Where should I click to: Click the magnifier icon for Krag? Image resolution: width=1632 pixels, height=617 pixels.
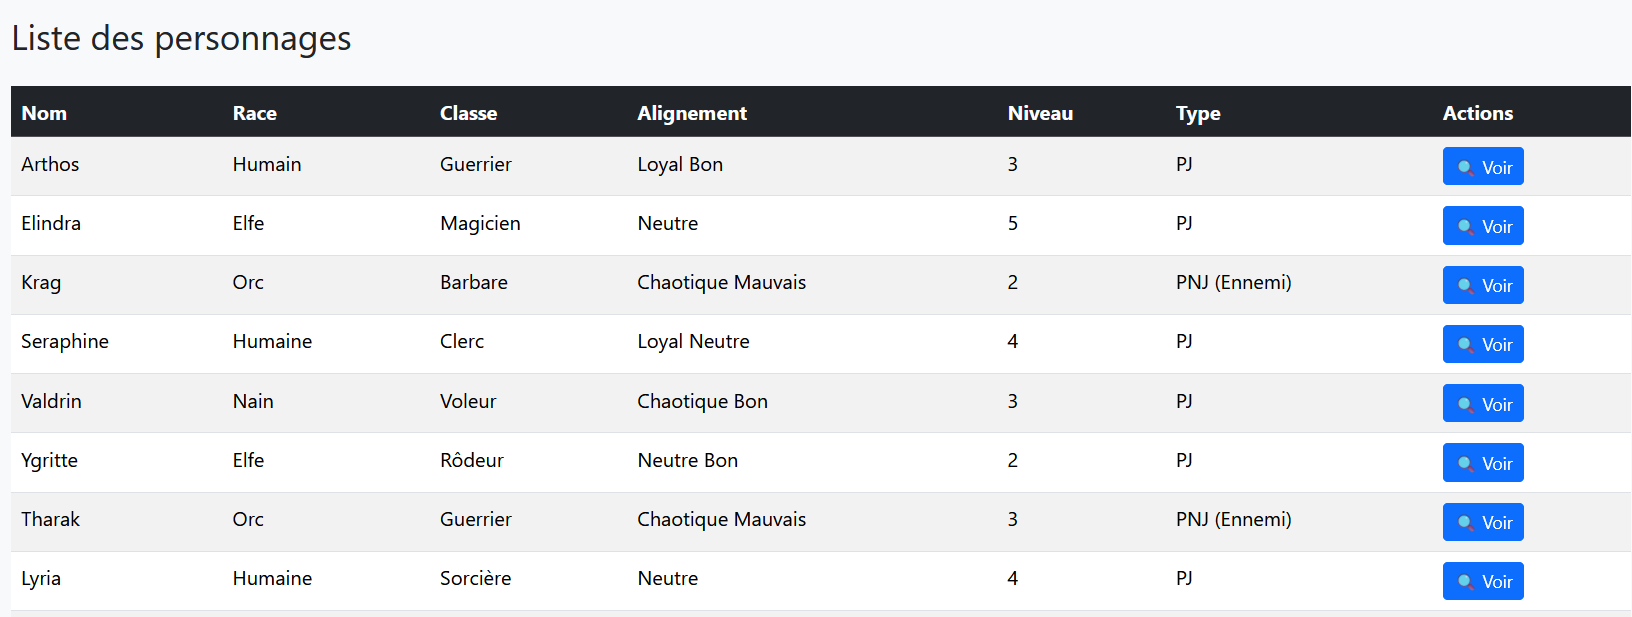(1466, 286)
